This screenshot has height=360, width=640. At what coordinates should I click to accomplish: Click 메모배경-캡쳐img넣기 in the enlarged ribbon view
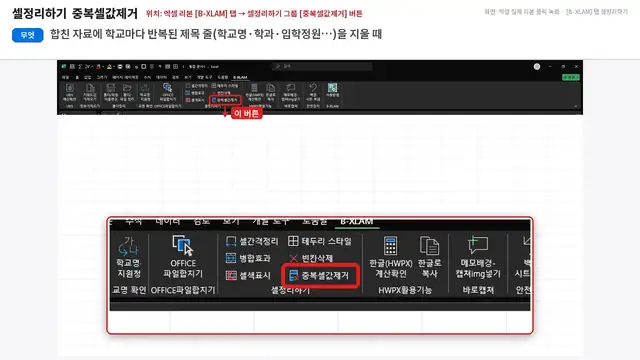[478, 257]
